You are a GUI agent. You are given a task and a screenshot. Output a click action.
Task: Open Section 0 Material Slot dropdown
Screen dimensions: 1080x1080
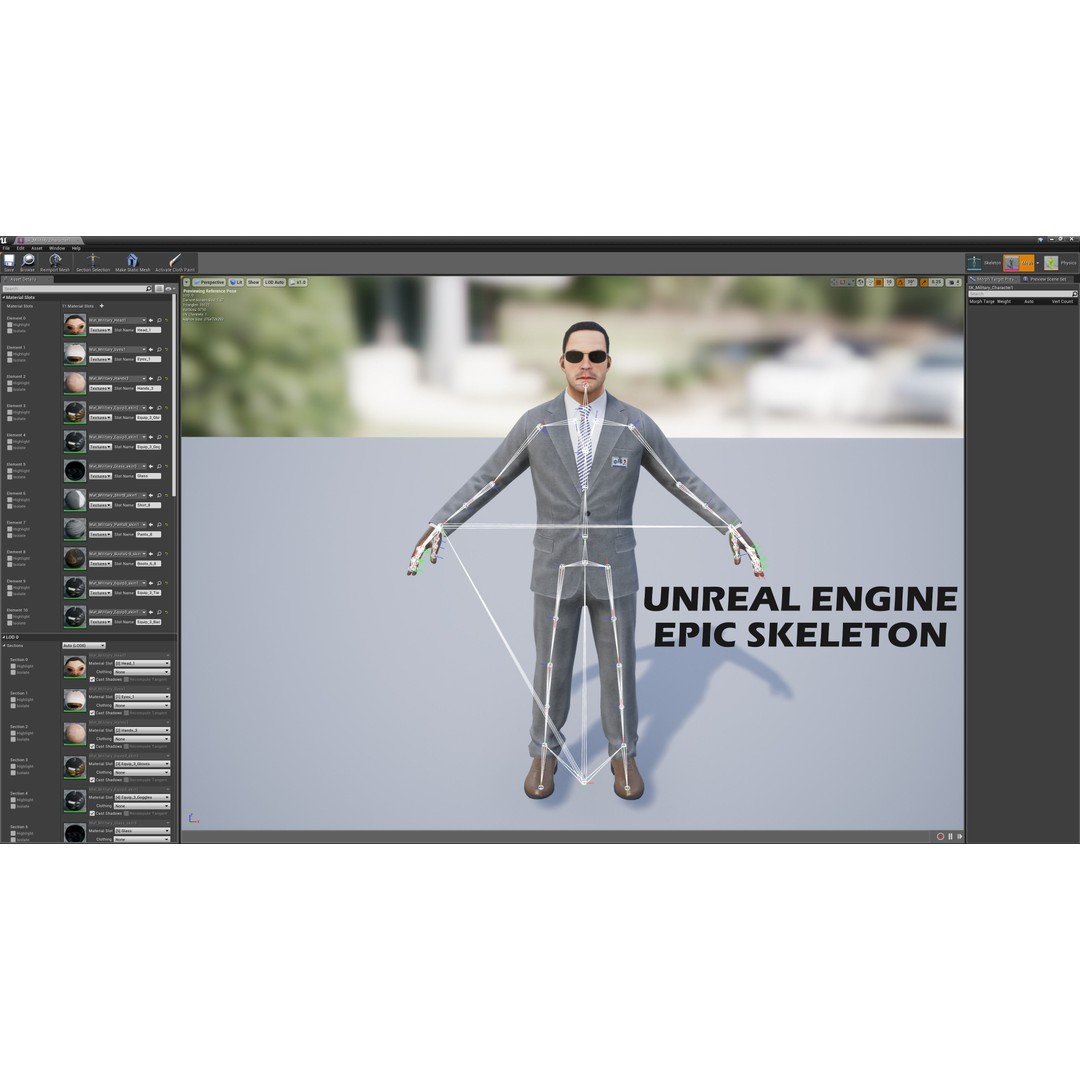tap(142, 663)
